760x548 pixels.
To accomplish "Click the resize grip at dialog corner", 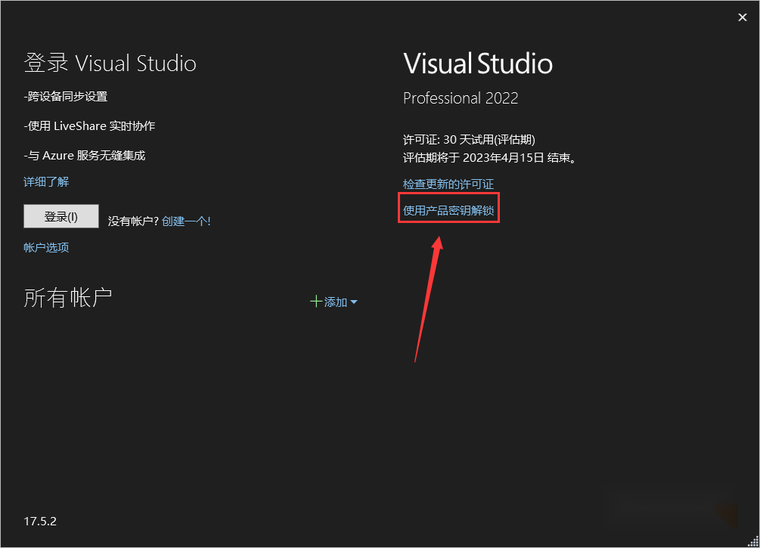I will point(754,542).
